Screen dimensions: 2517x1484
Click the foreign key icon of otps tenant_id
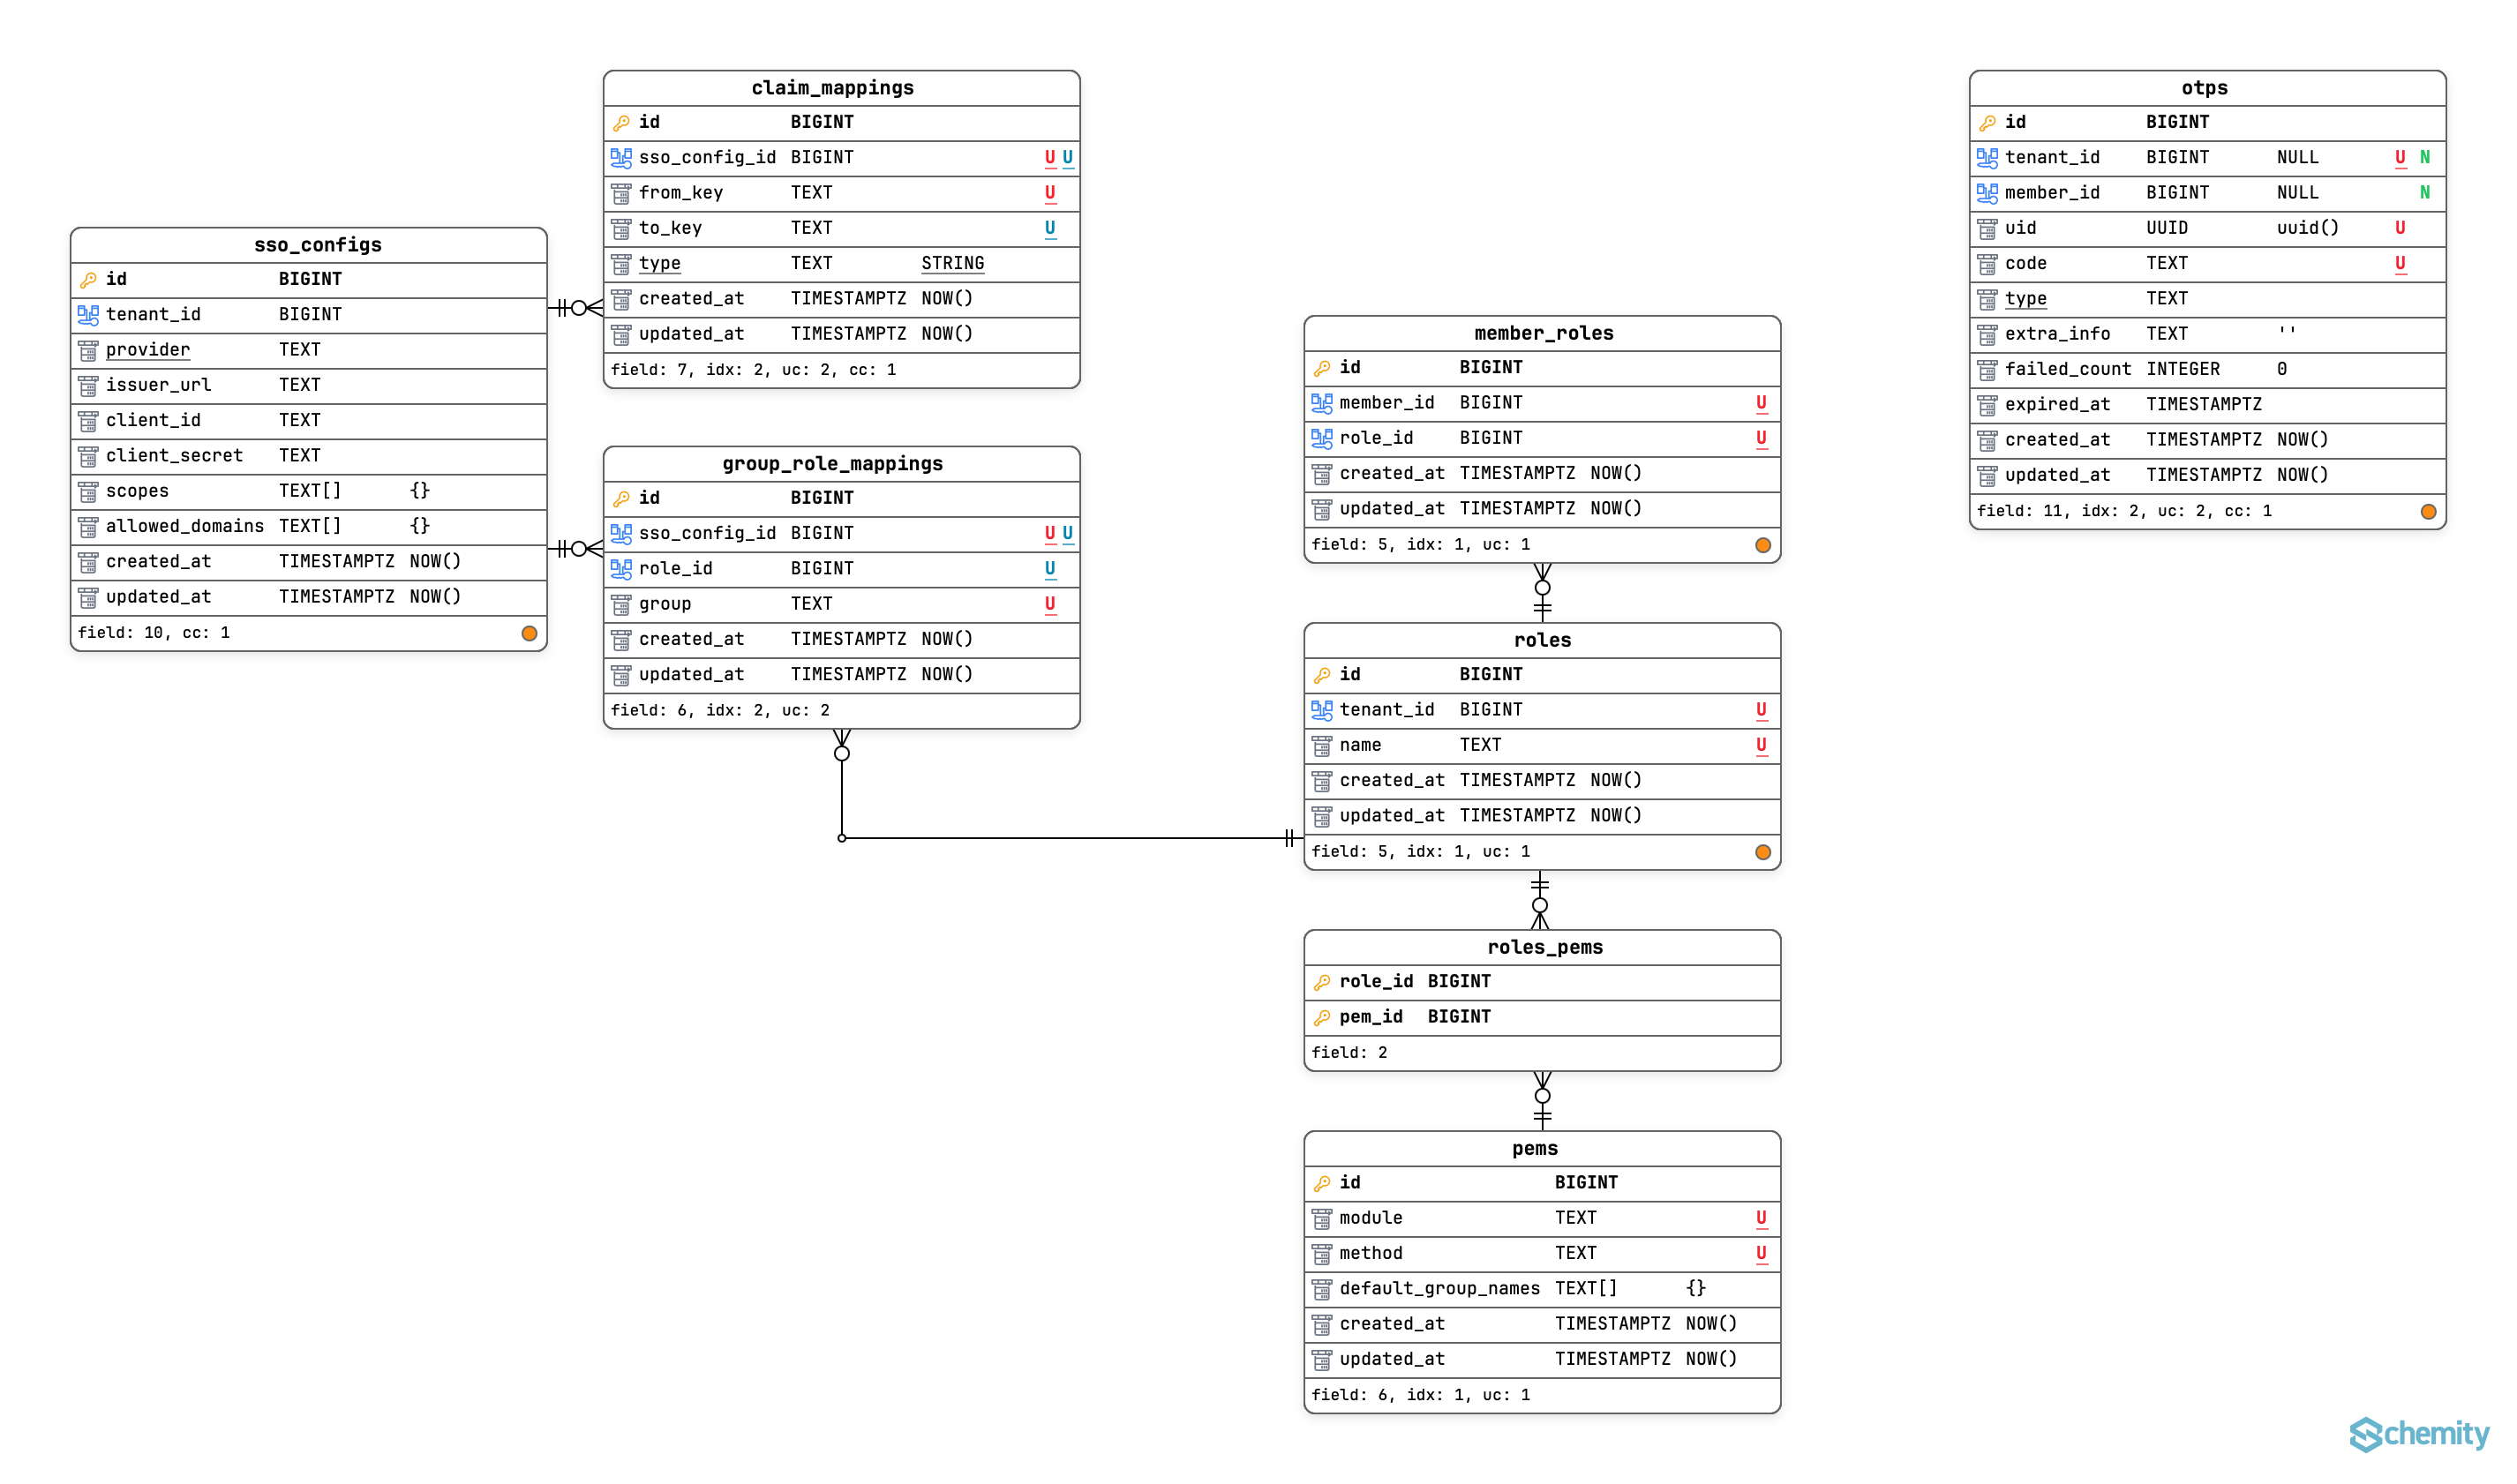1987,158
